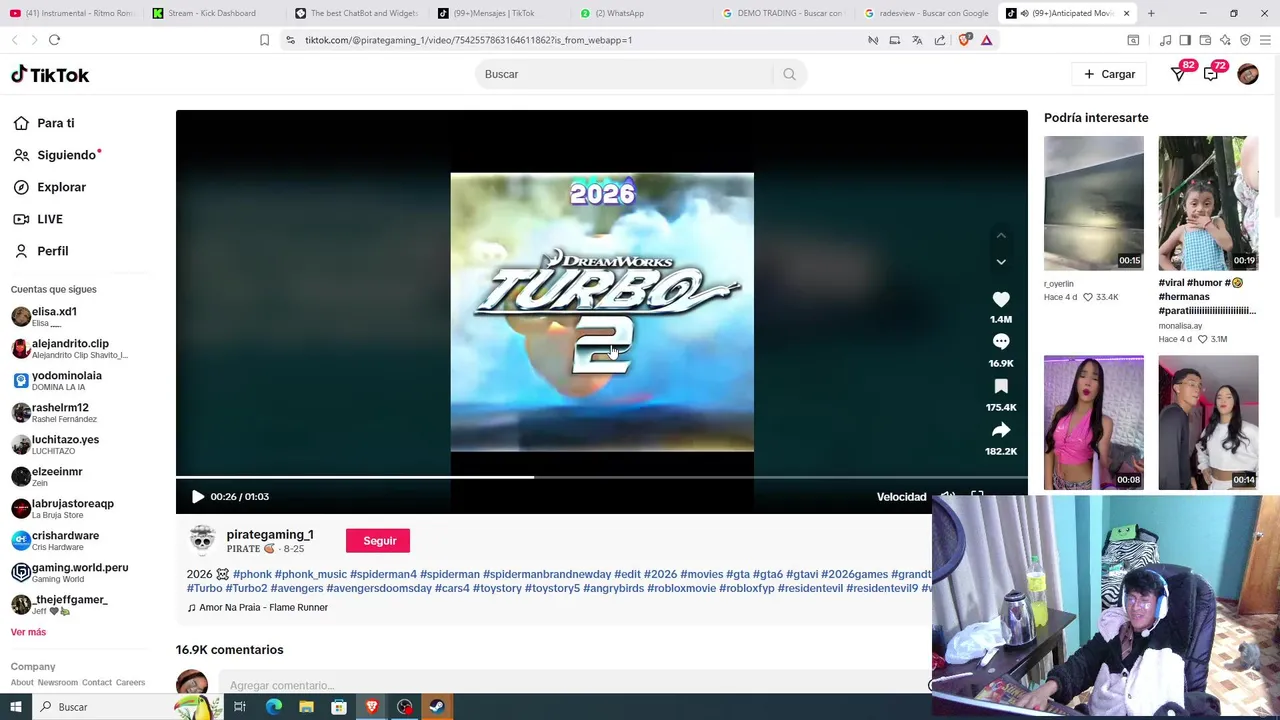1280x720 pixels.
Task: Go to Para ti feed
Action: click(x=44, y=123)
